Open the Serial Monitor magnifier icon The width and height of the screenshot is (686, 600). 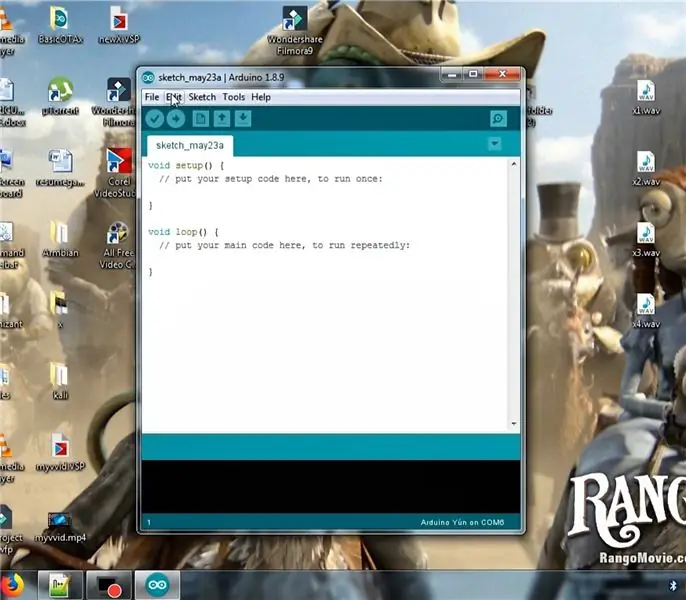[x=498, y=119]
